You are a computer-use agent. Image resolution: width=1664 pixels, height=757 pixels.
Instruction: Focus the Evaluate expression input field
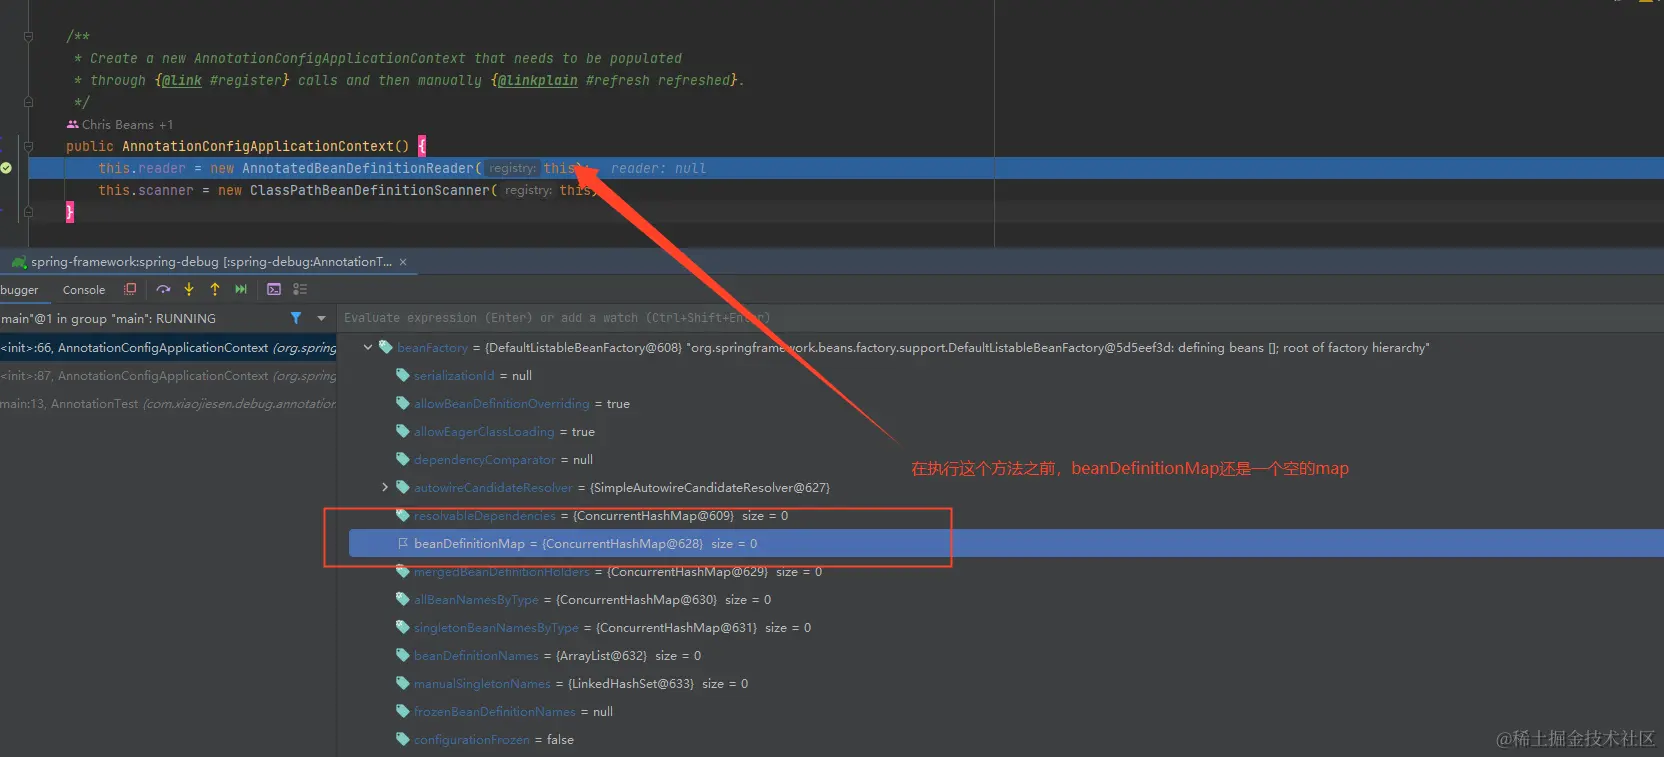click(1000, 318)
